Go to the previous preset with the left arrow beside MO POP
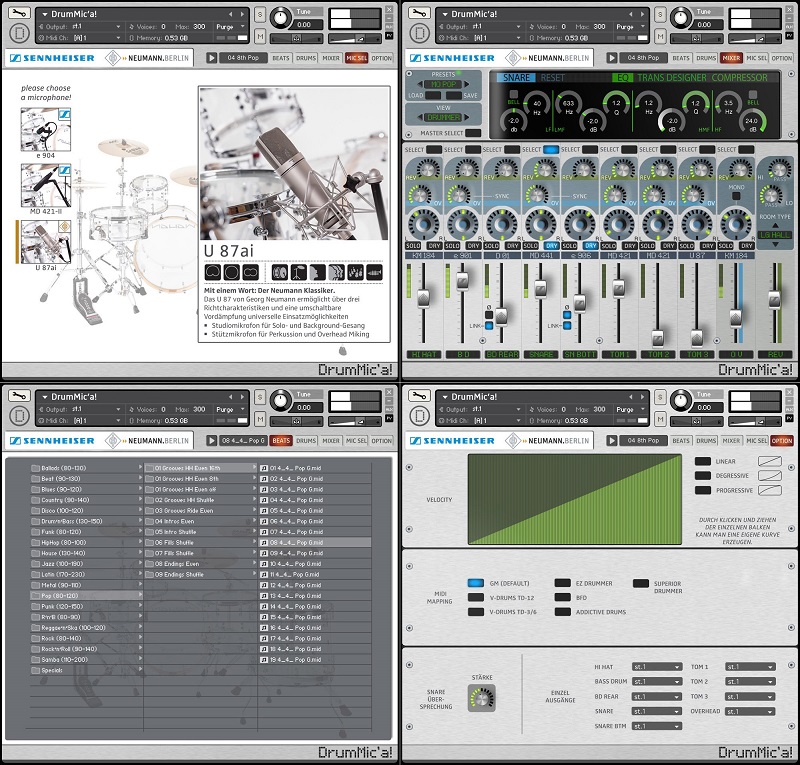 (x=420, y=84)
